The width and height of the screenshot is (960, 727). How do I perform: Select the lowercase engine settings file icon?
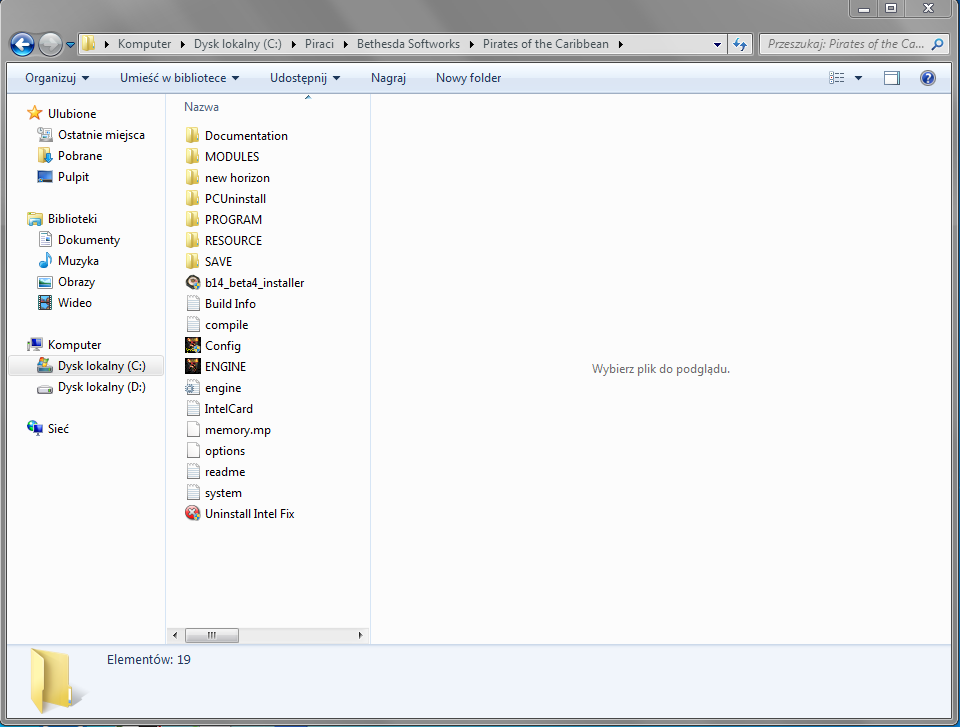192,388
